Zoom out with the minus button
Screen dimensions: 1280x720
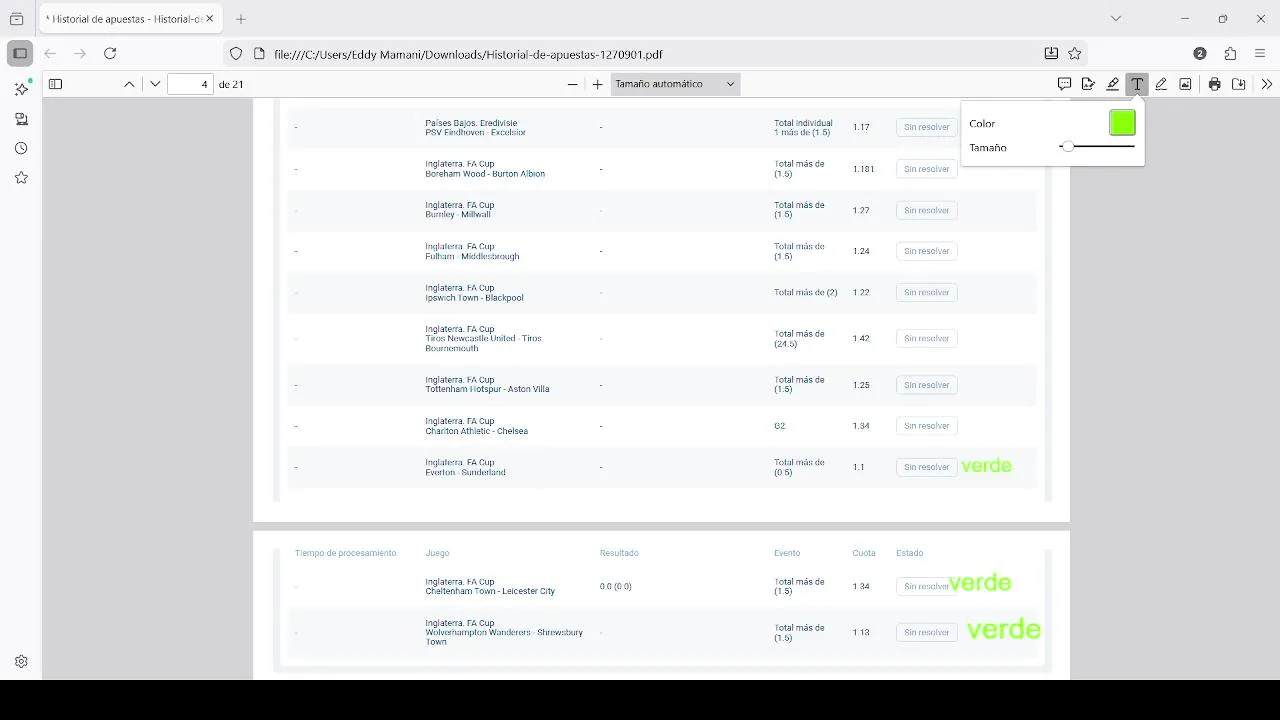(x=572, y=84)
